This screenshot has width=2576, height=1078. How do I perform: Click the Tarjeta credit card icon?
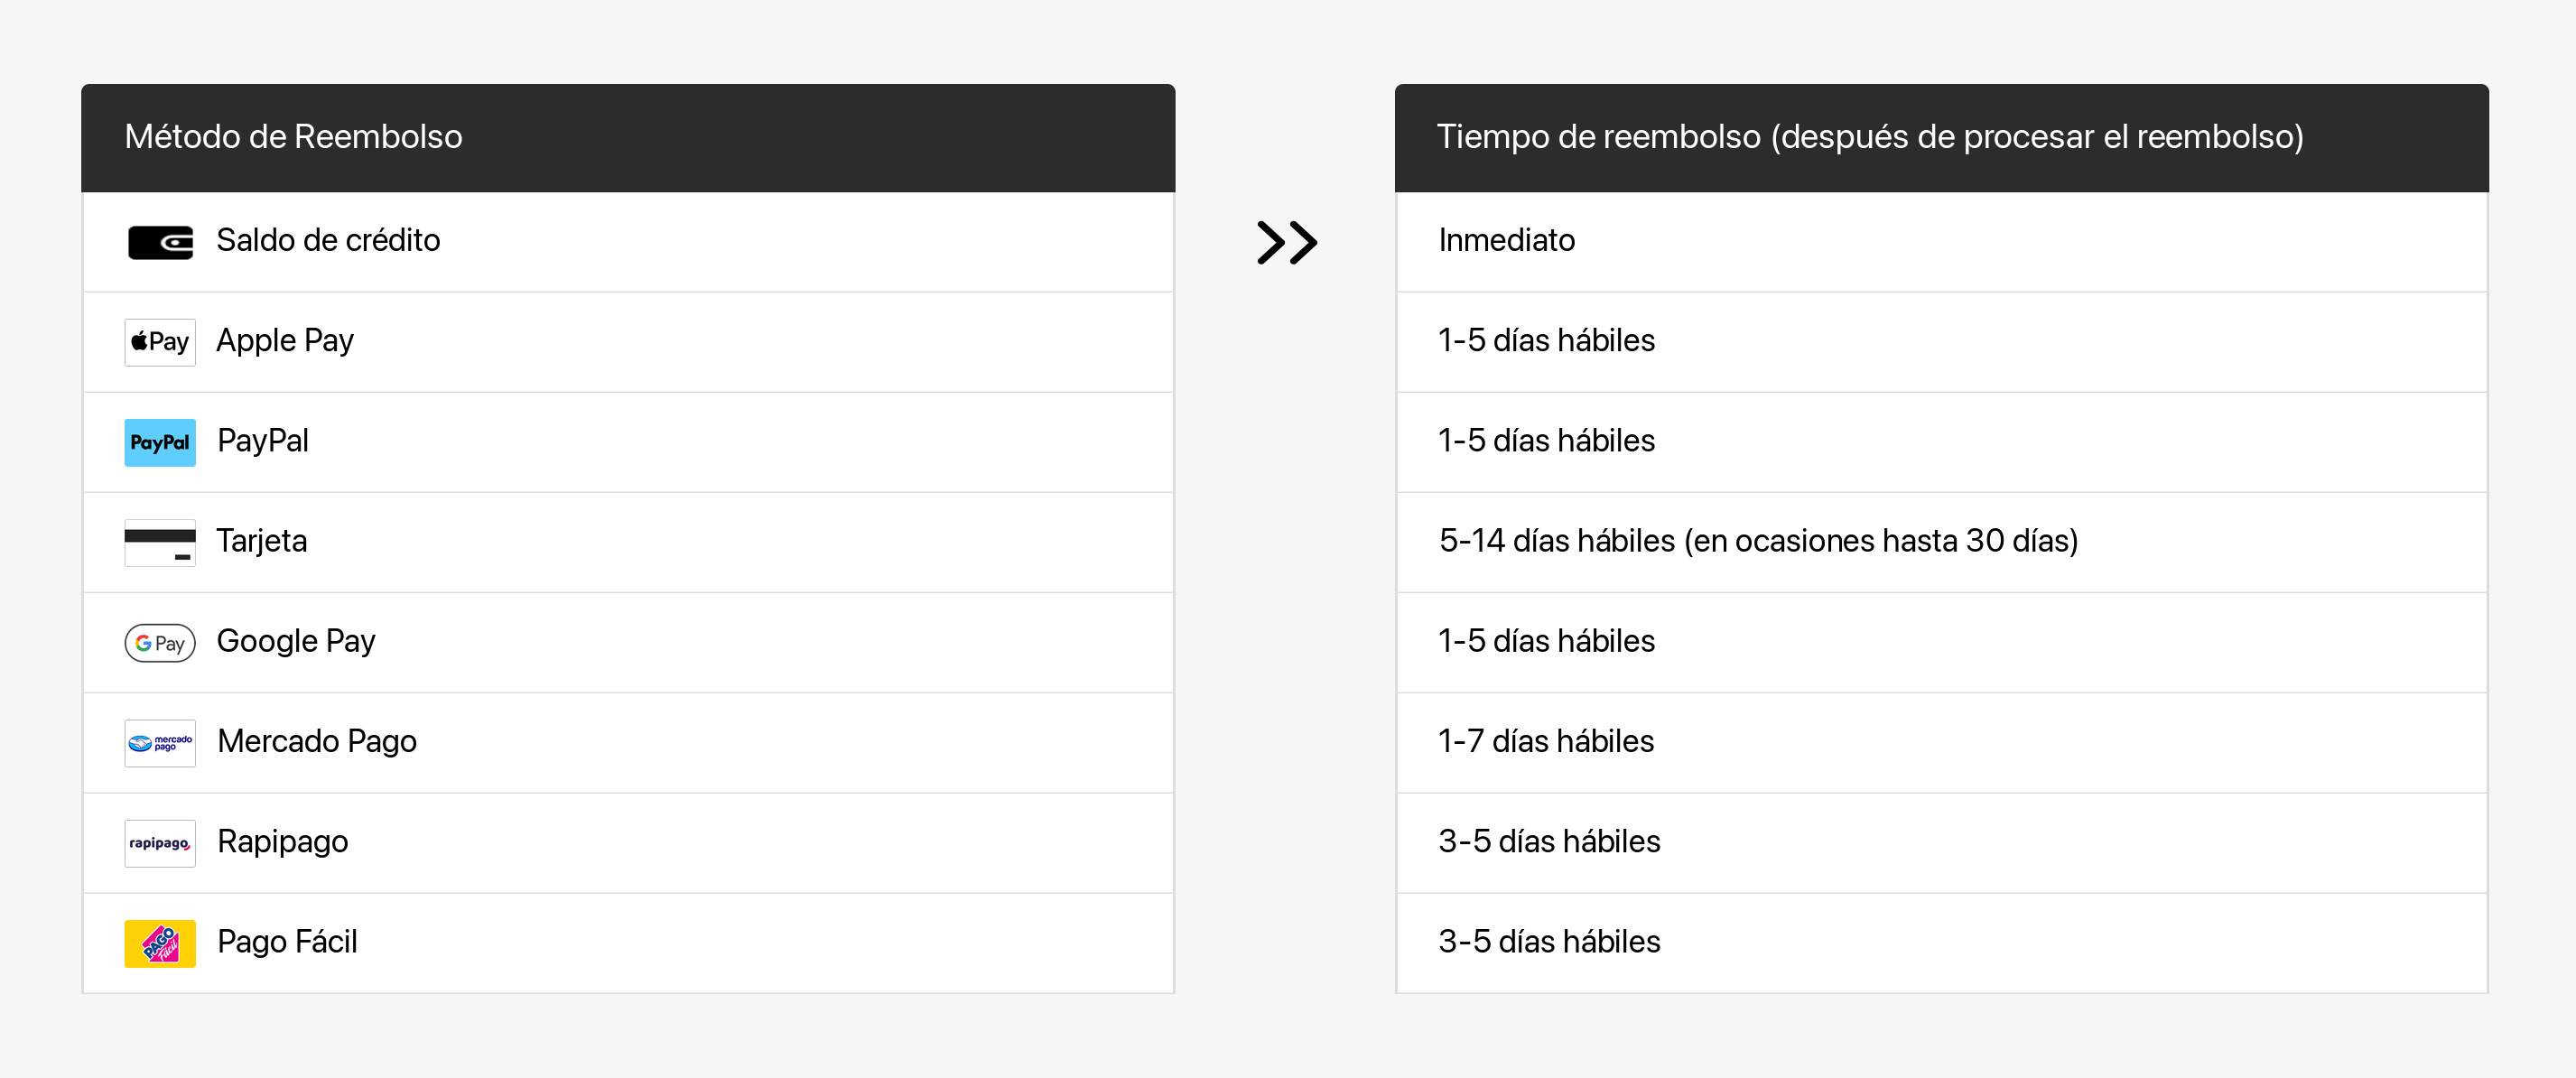click(x=160, y=542)
